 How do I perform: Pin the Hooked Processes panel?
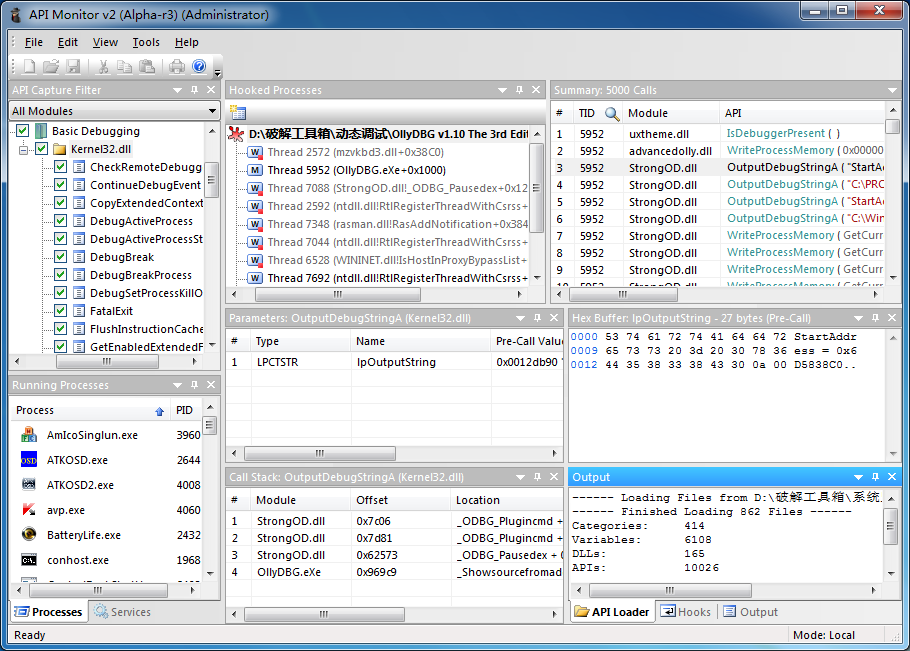tap(519, 90)
